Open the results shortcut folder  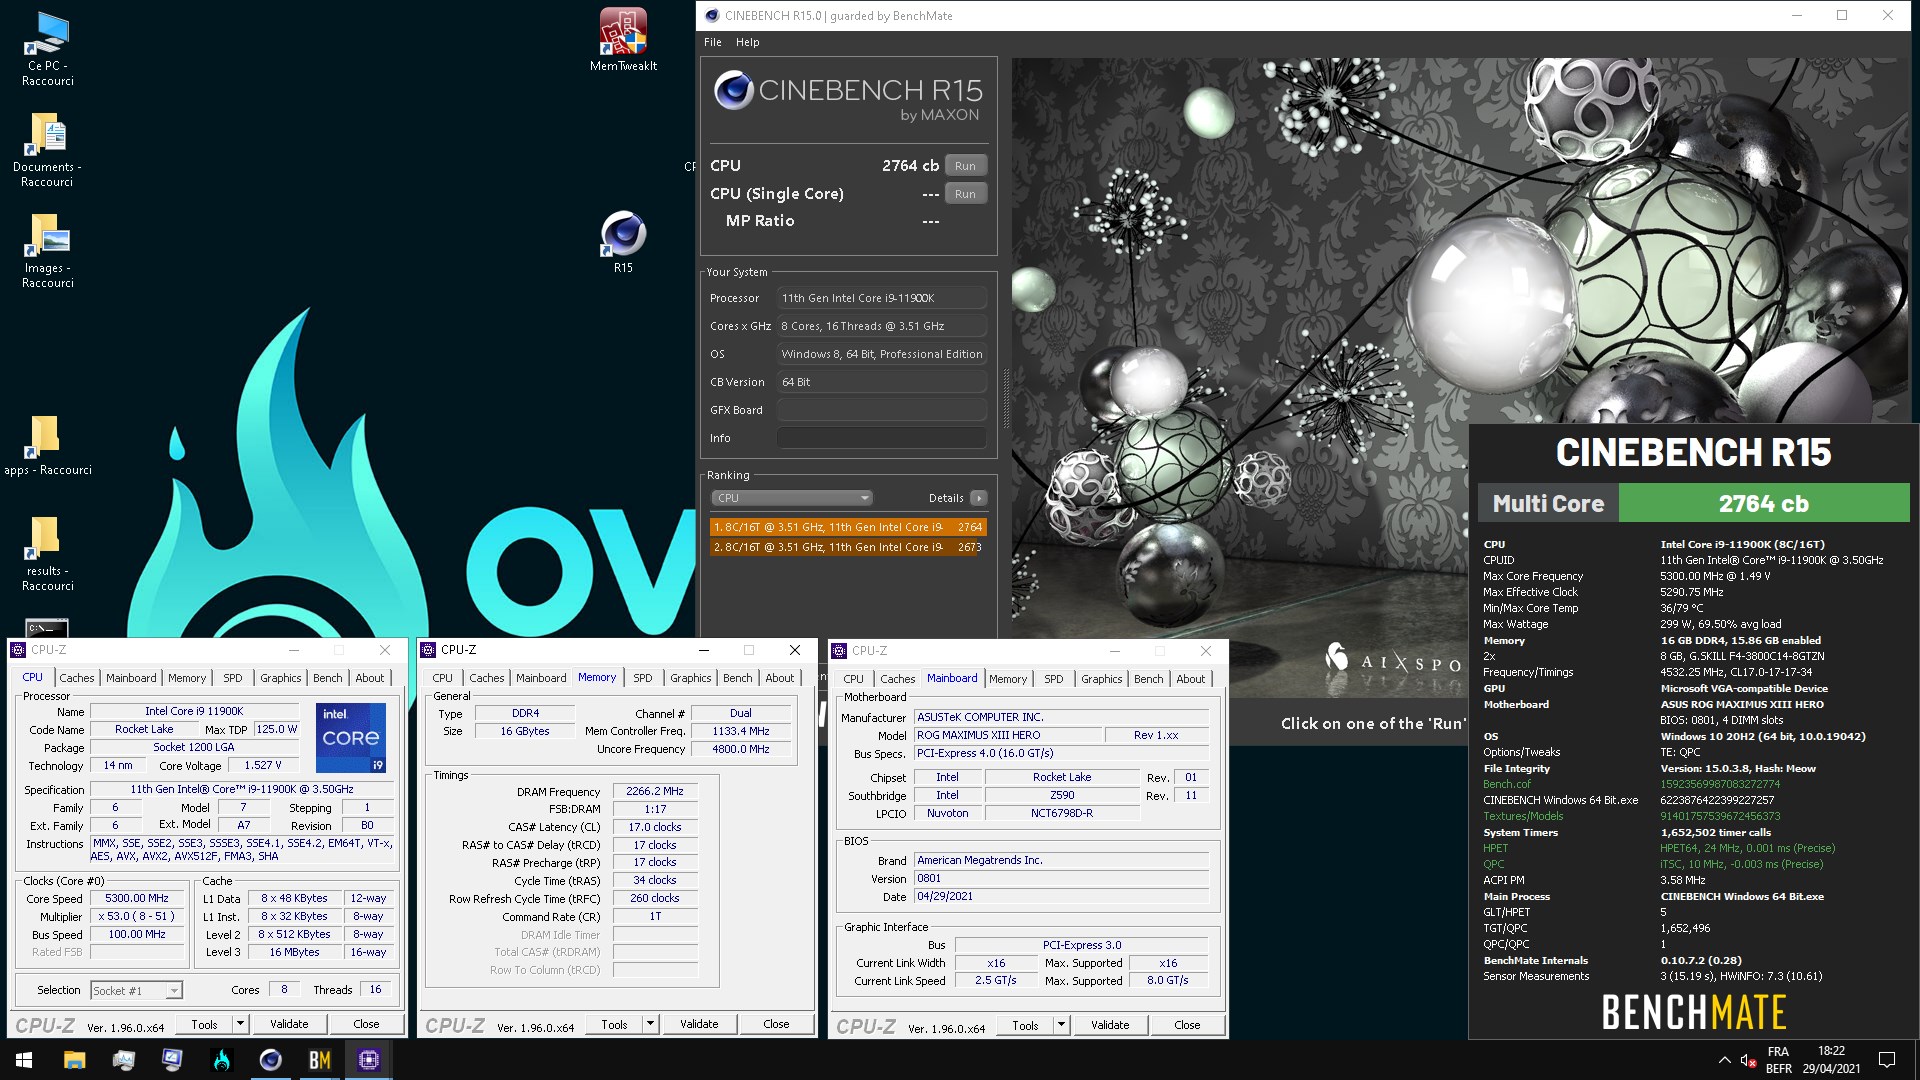pyautogui.click(x=47, y=553)
